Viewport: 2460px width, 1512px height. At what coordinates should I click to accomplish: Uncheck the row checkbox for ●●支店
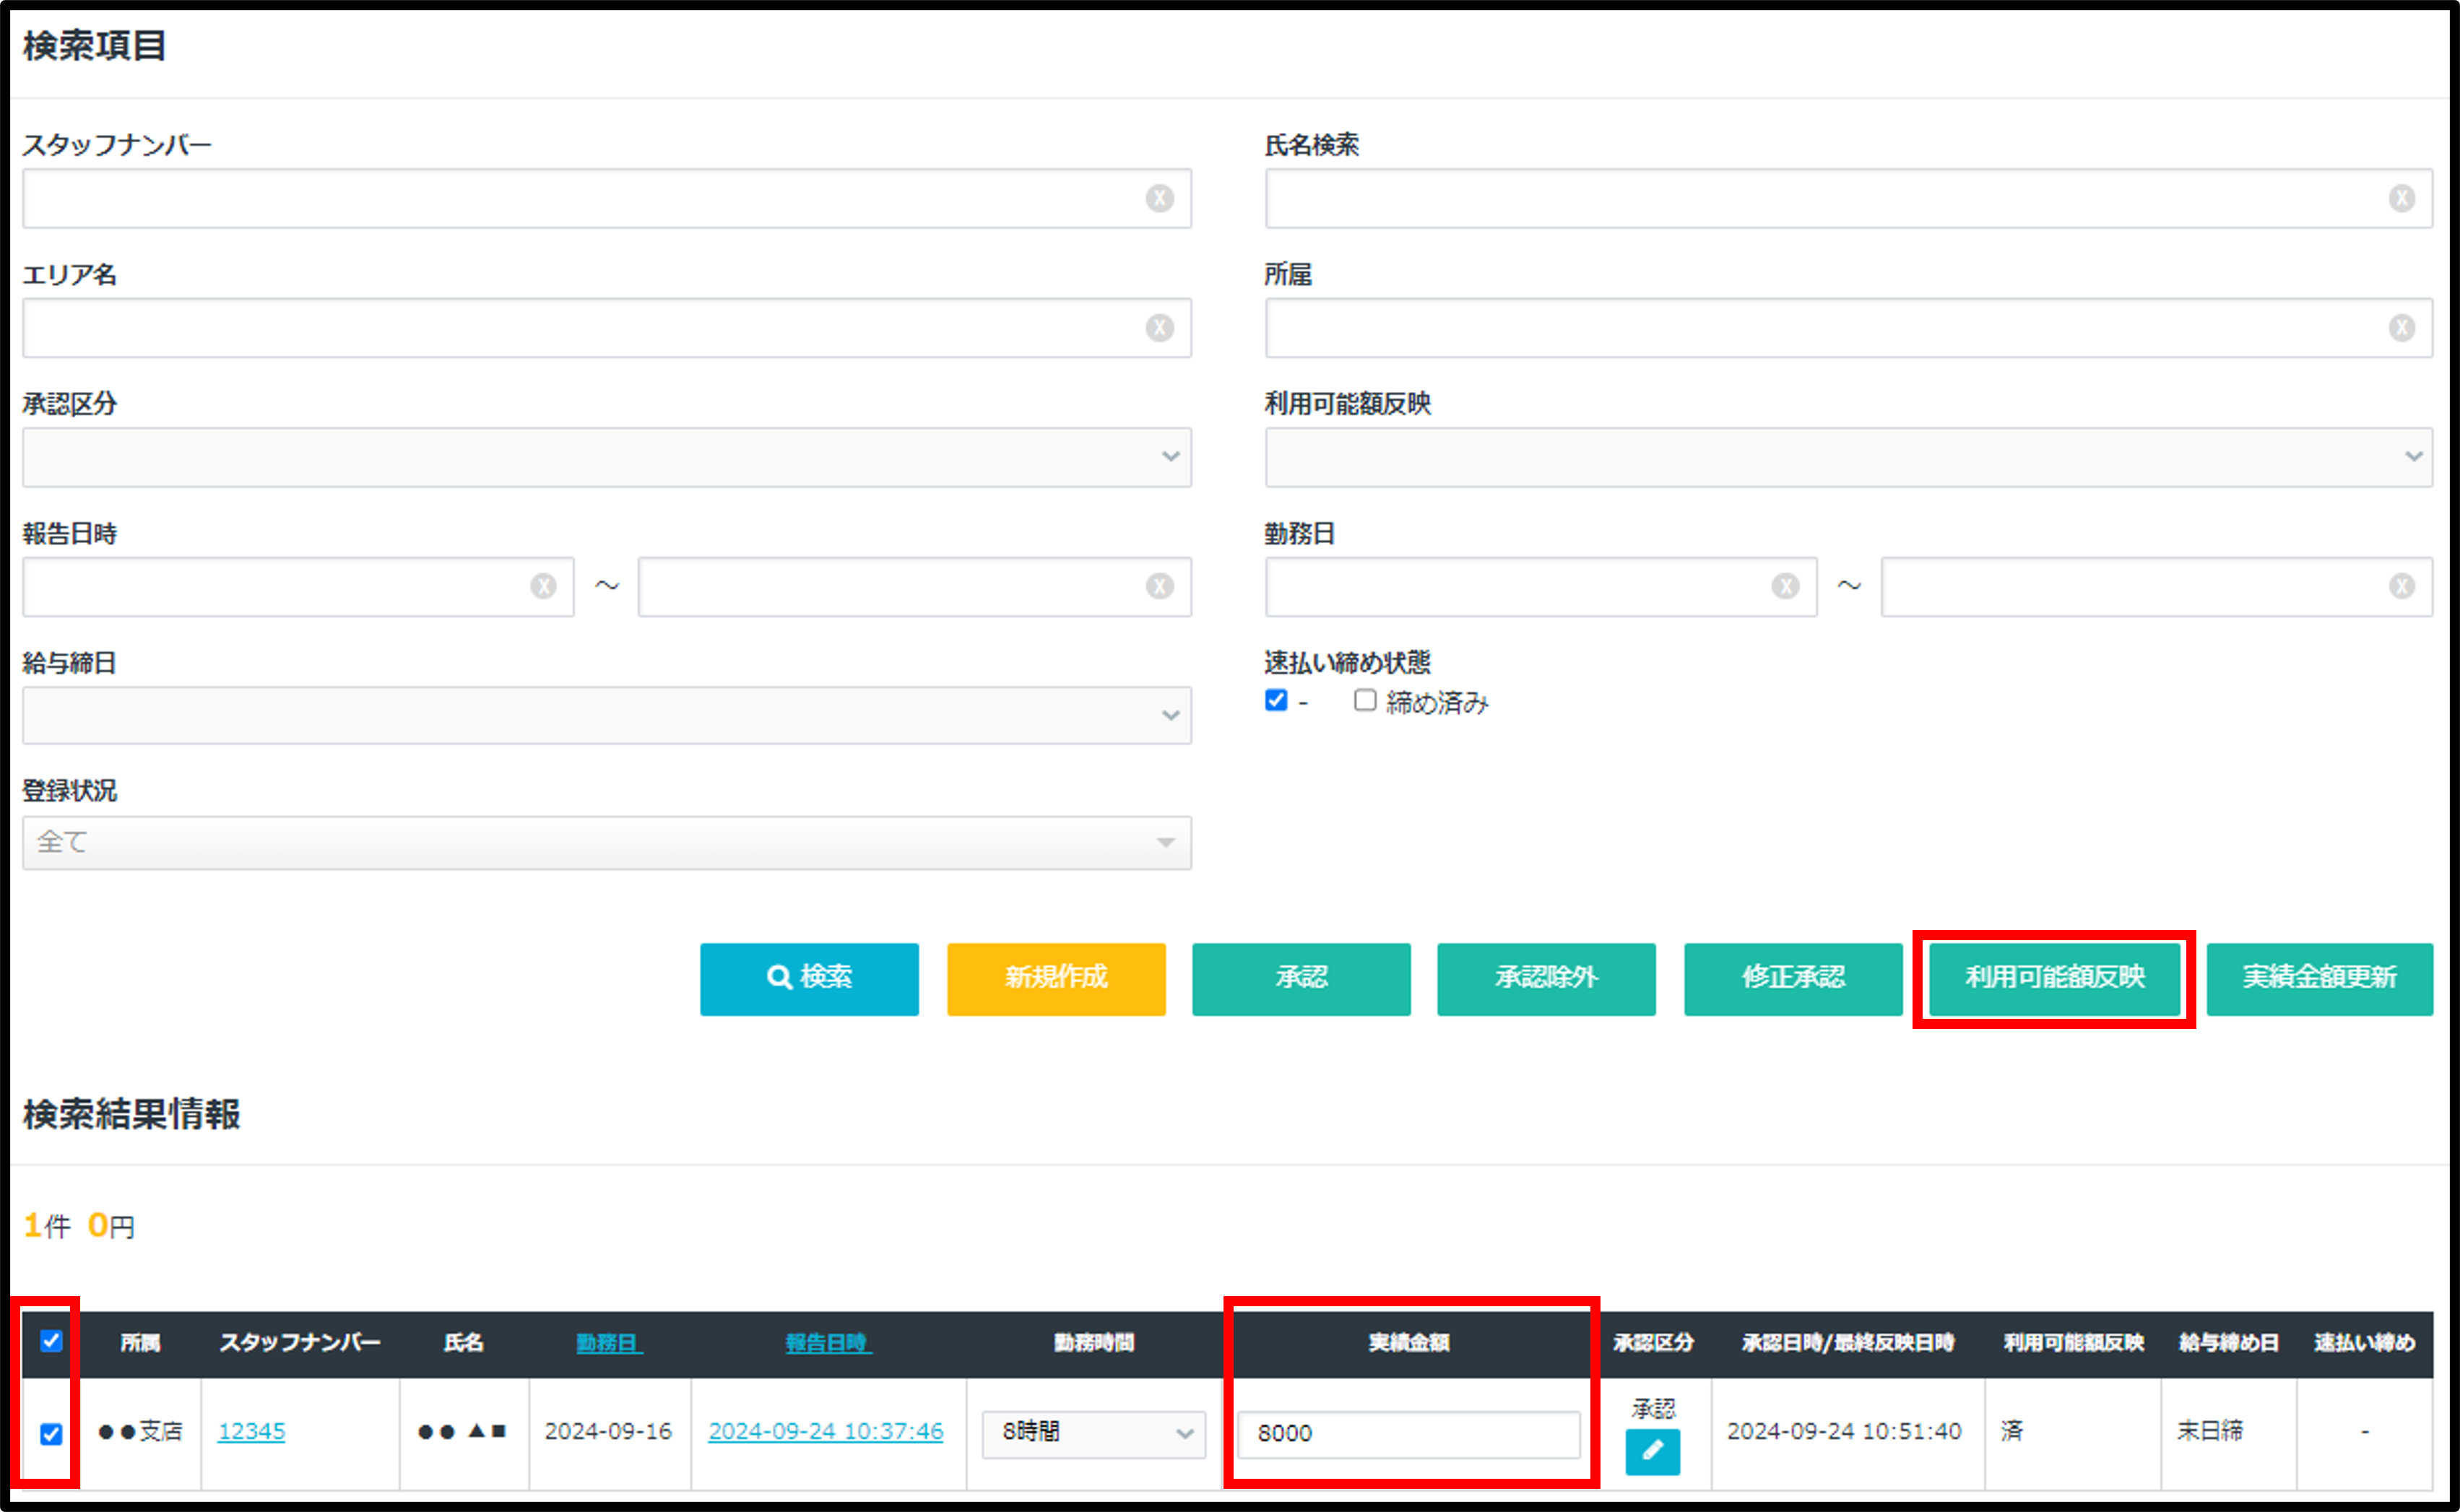pos(51,1434)
